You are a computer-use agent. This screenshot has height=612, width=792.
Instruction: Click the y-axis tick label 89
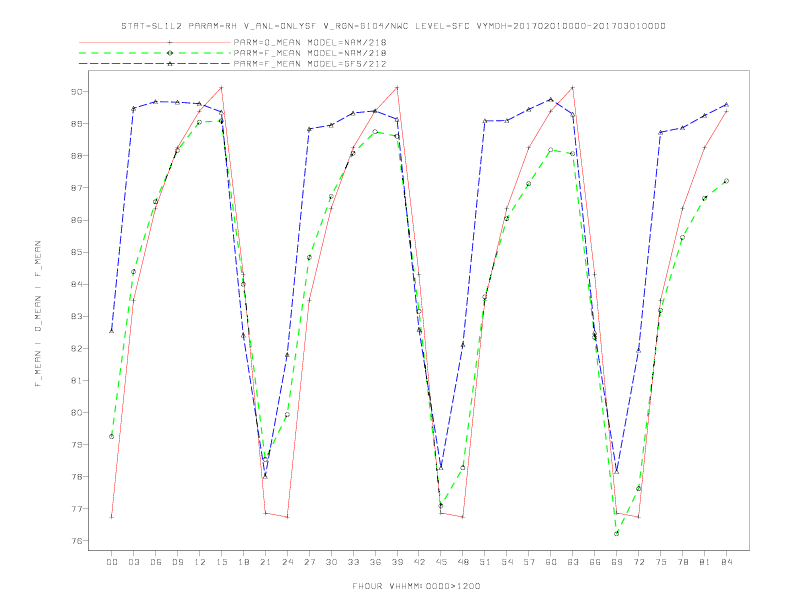pyautogui.click(x=76, y=124)
